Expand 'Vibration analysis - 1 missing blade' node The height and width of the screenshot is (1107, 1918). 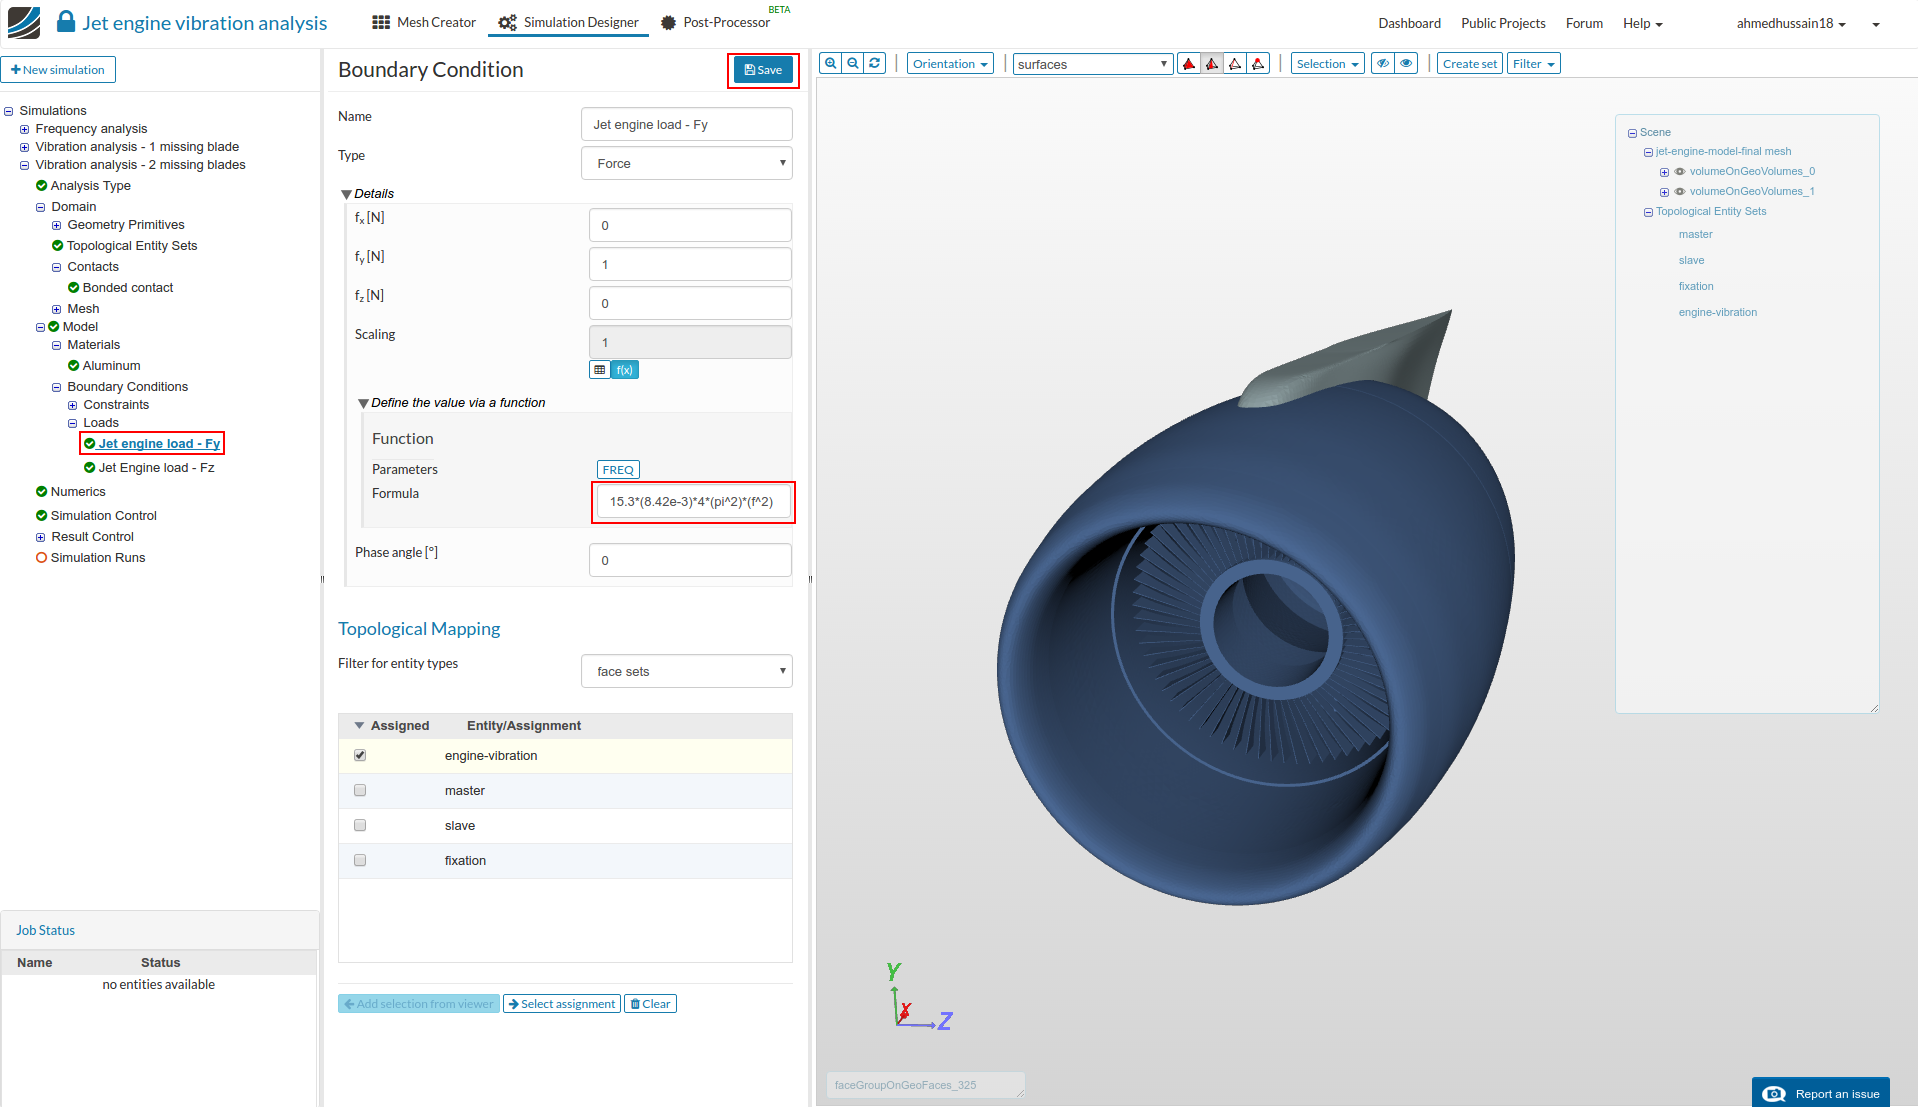tap(25, 147)
